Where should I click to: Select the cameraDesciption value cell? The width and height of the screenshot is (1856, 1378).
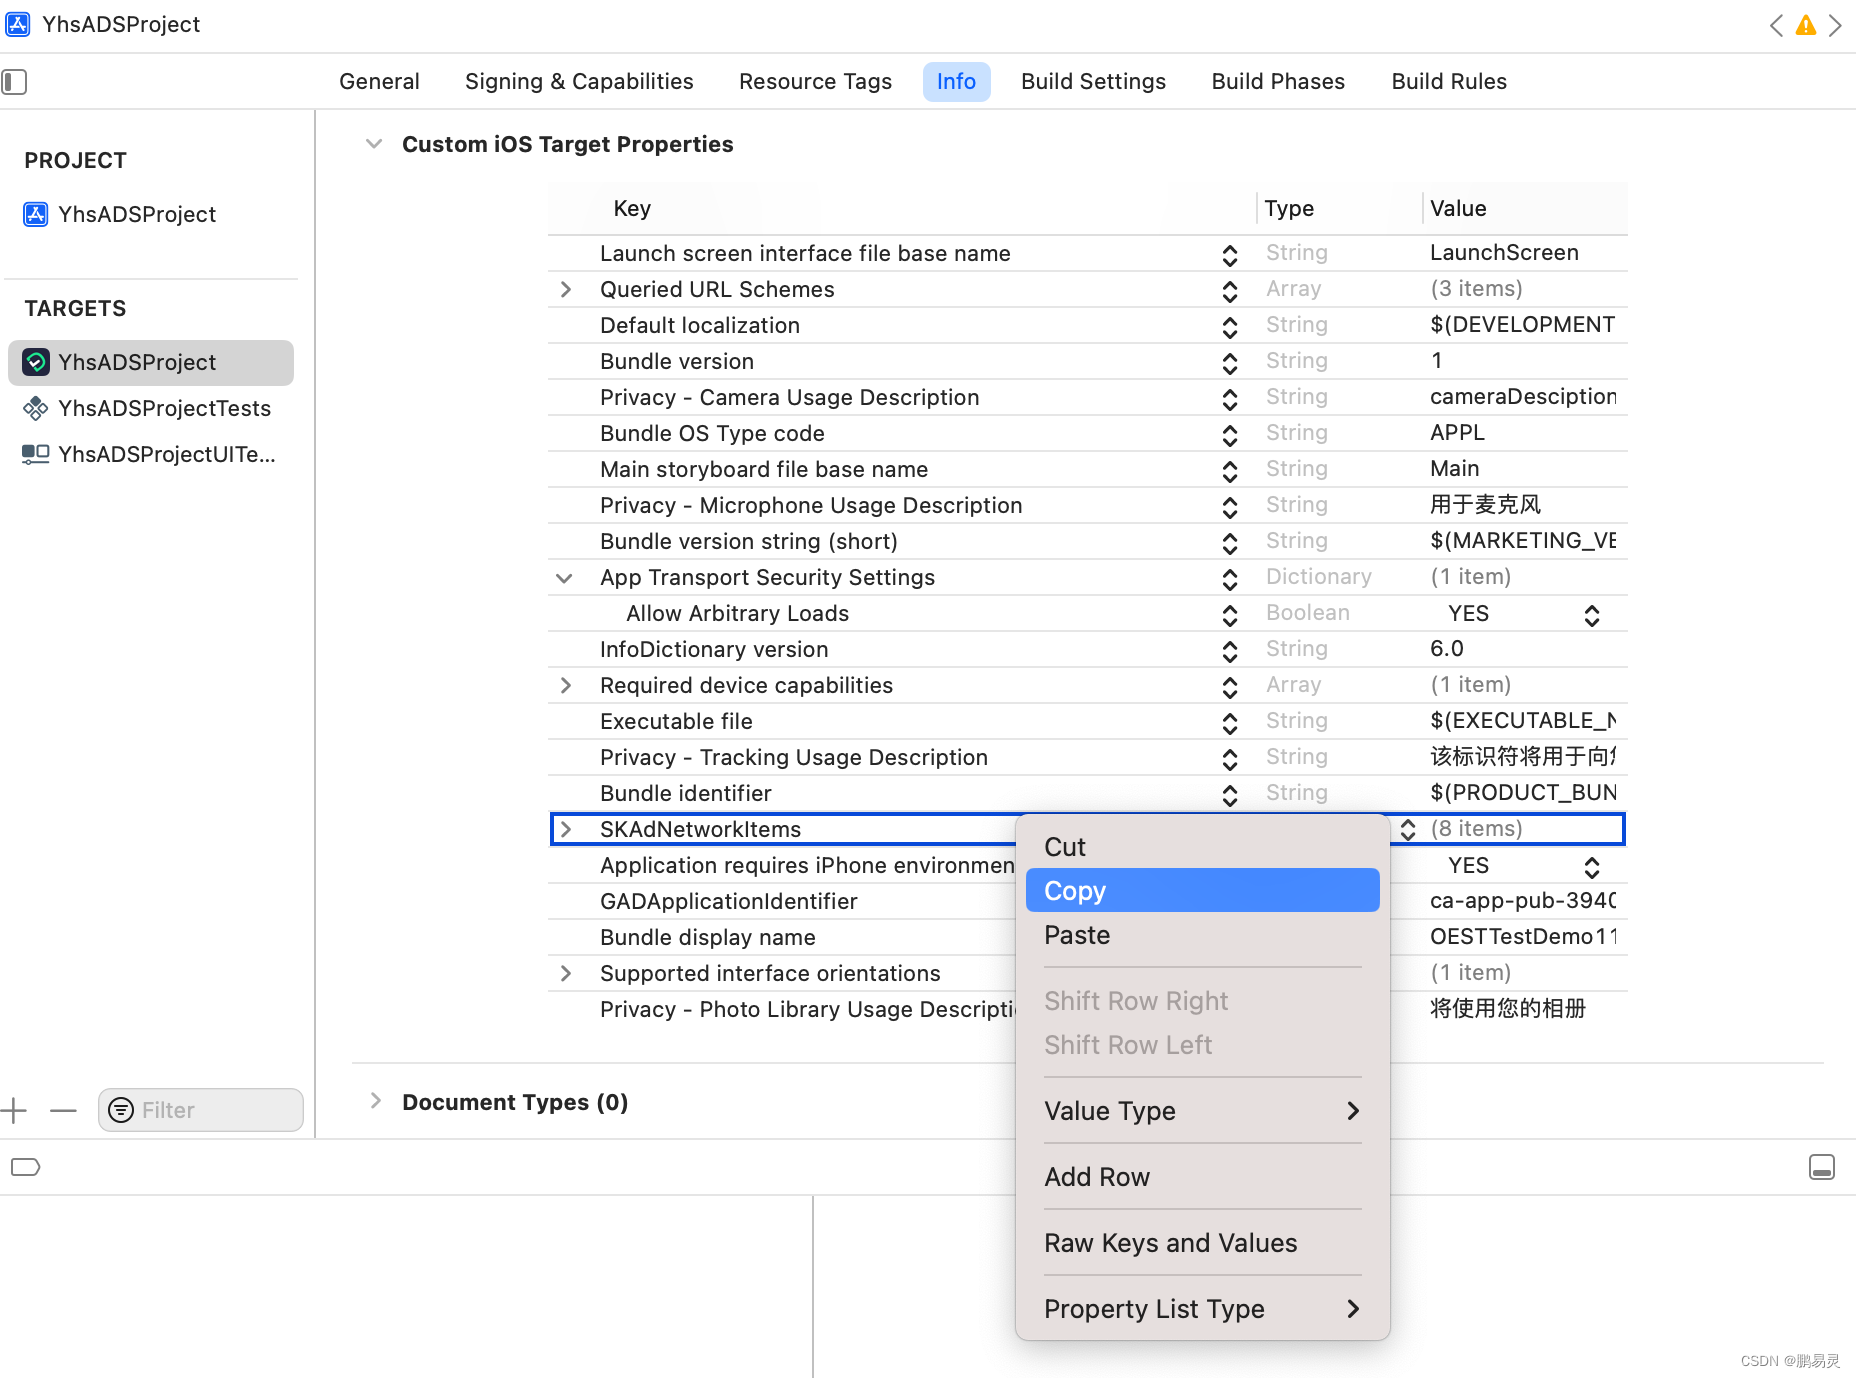pyautogui.click(x=1523, y=397)
